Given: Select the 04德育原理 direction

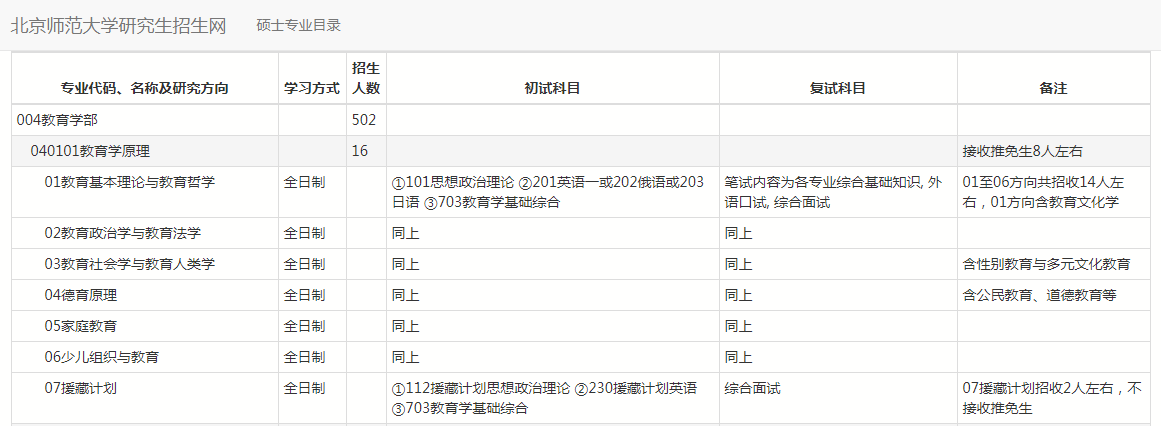Looking at the screenshot, I should [x=81, y=295].
